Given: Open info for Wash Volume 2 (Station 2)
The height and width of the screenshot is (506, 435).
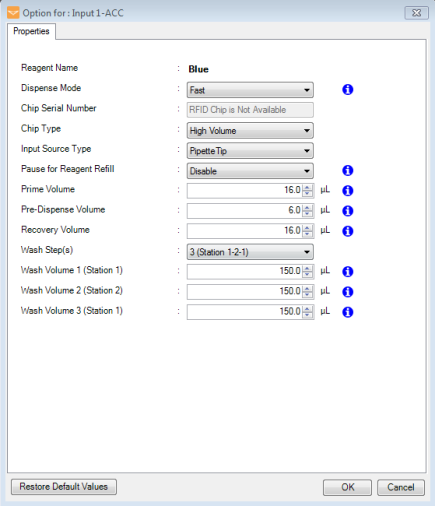Looking at the screenshot, I should [x=348, y=292].
